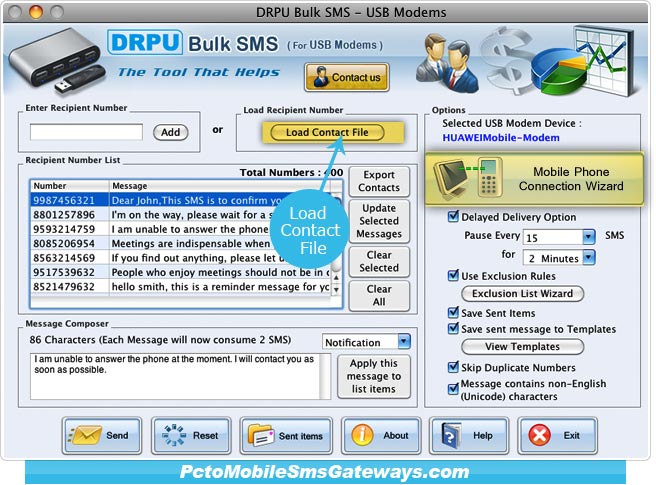Click message 'hello smith, this is a reminder'
Viewport: 656px width, 485px height.
(220, 287)
